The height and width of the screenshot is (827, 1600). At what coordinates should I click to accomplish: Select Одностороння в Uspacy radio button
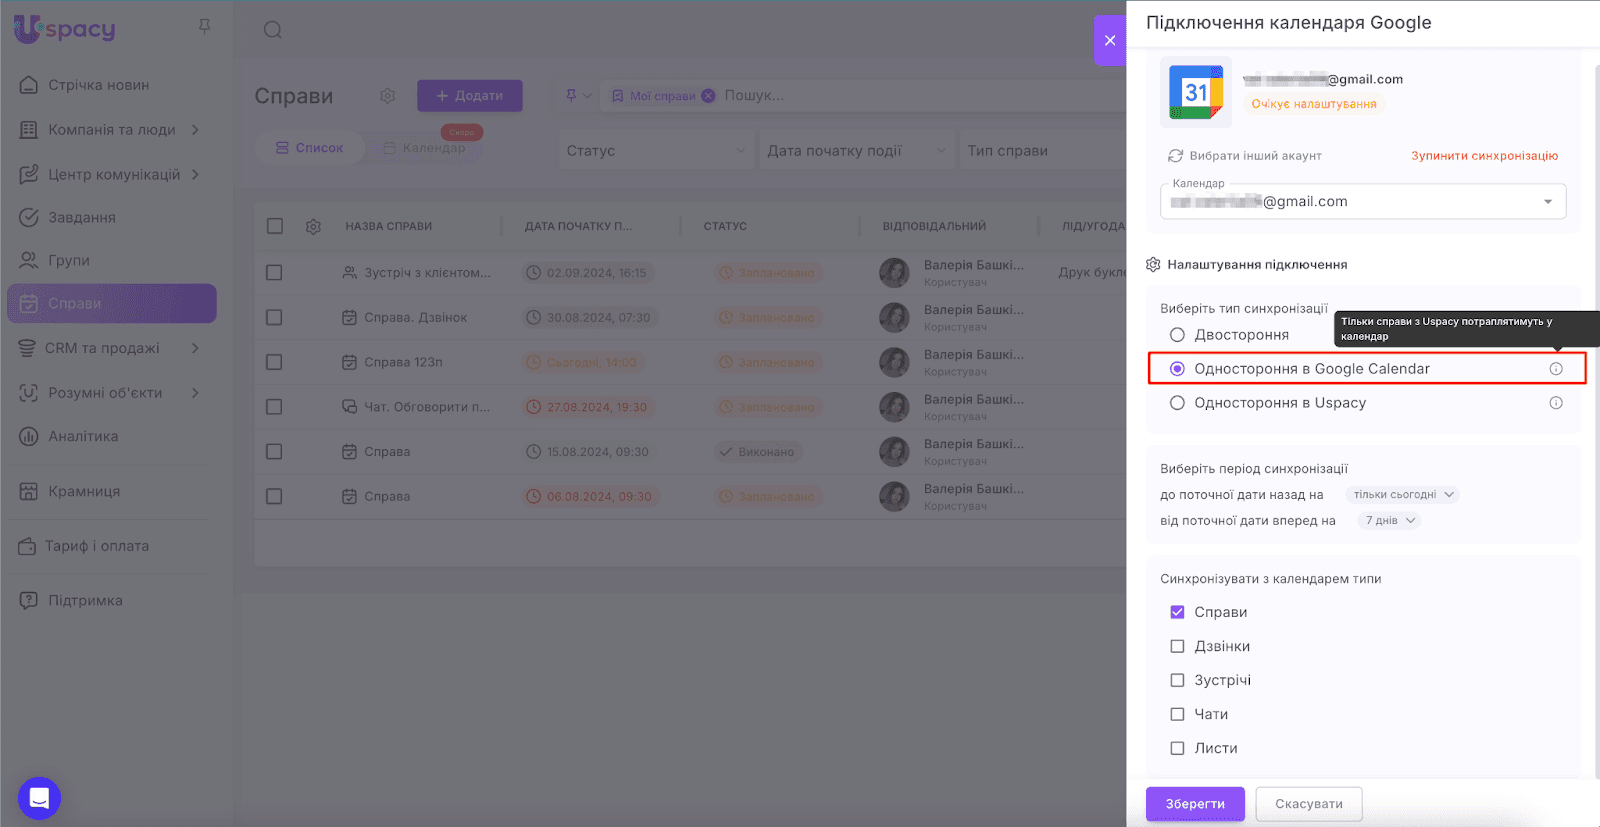point(1177,403)
